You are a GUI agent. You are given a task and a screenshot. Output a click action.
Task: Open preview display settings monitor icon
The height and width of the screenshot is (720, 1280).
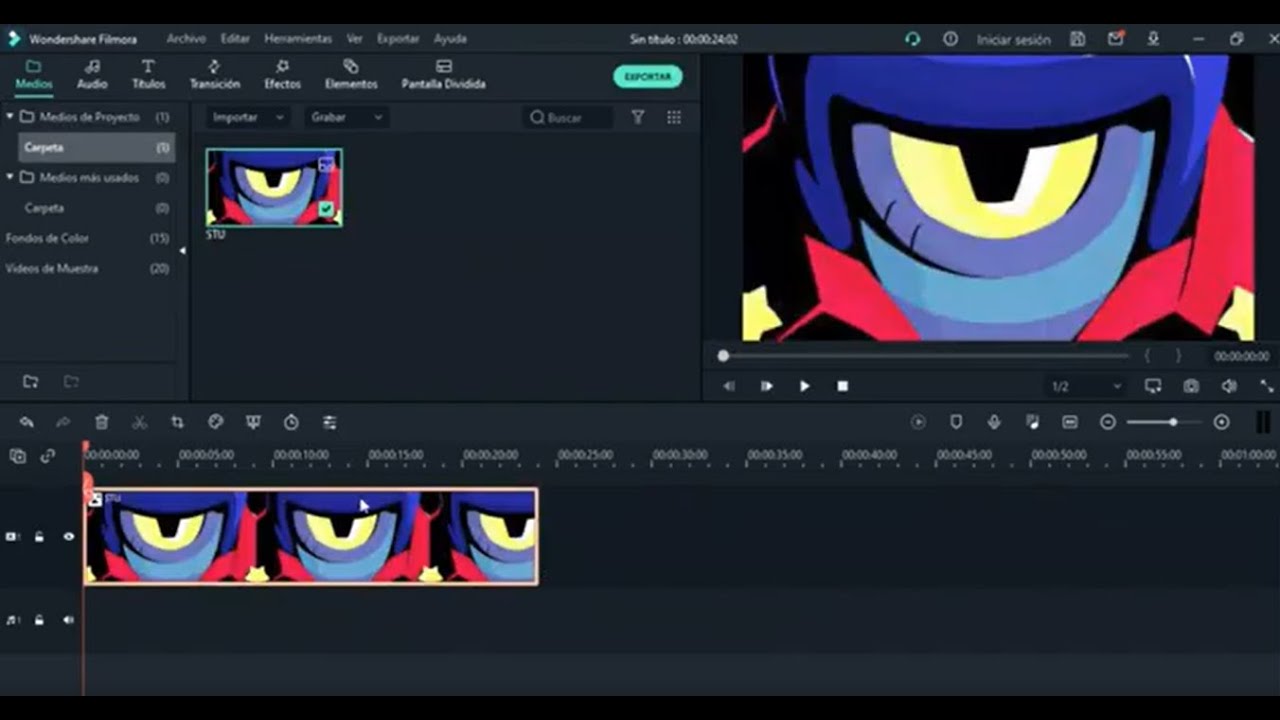click(1153, 386)
